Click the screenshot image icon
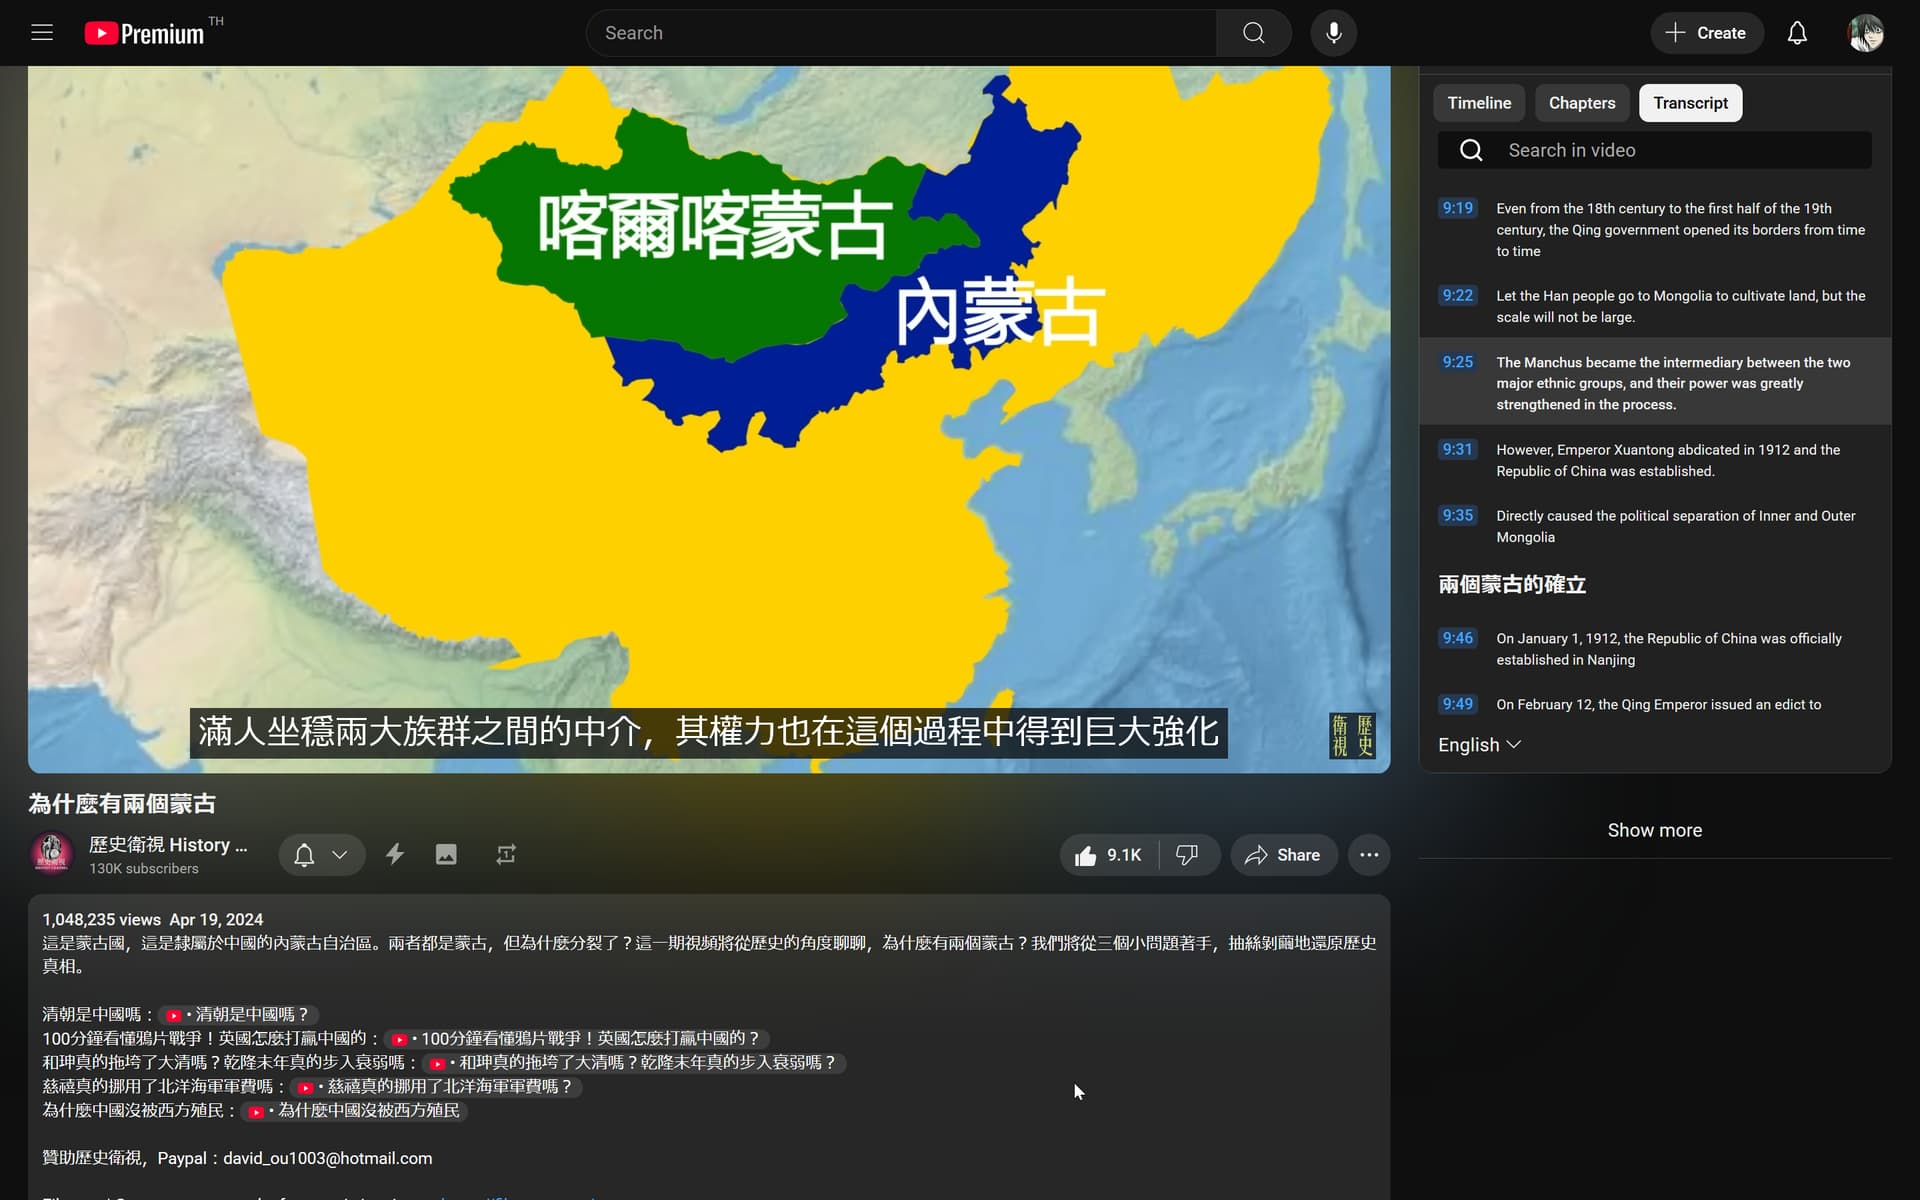 [x=446, y=854]
